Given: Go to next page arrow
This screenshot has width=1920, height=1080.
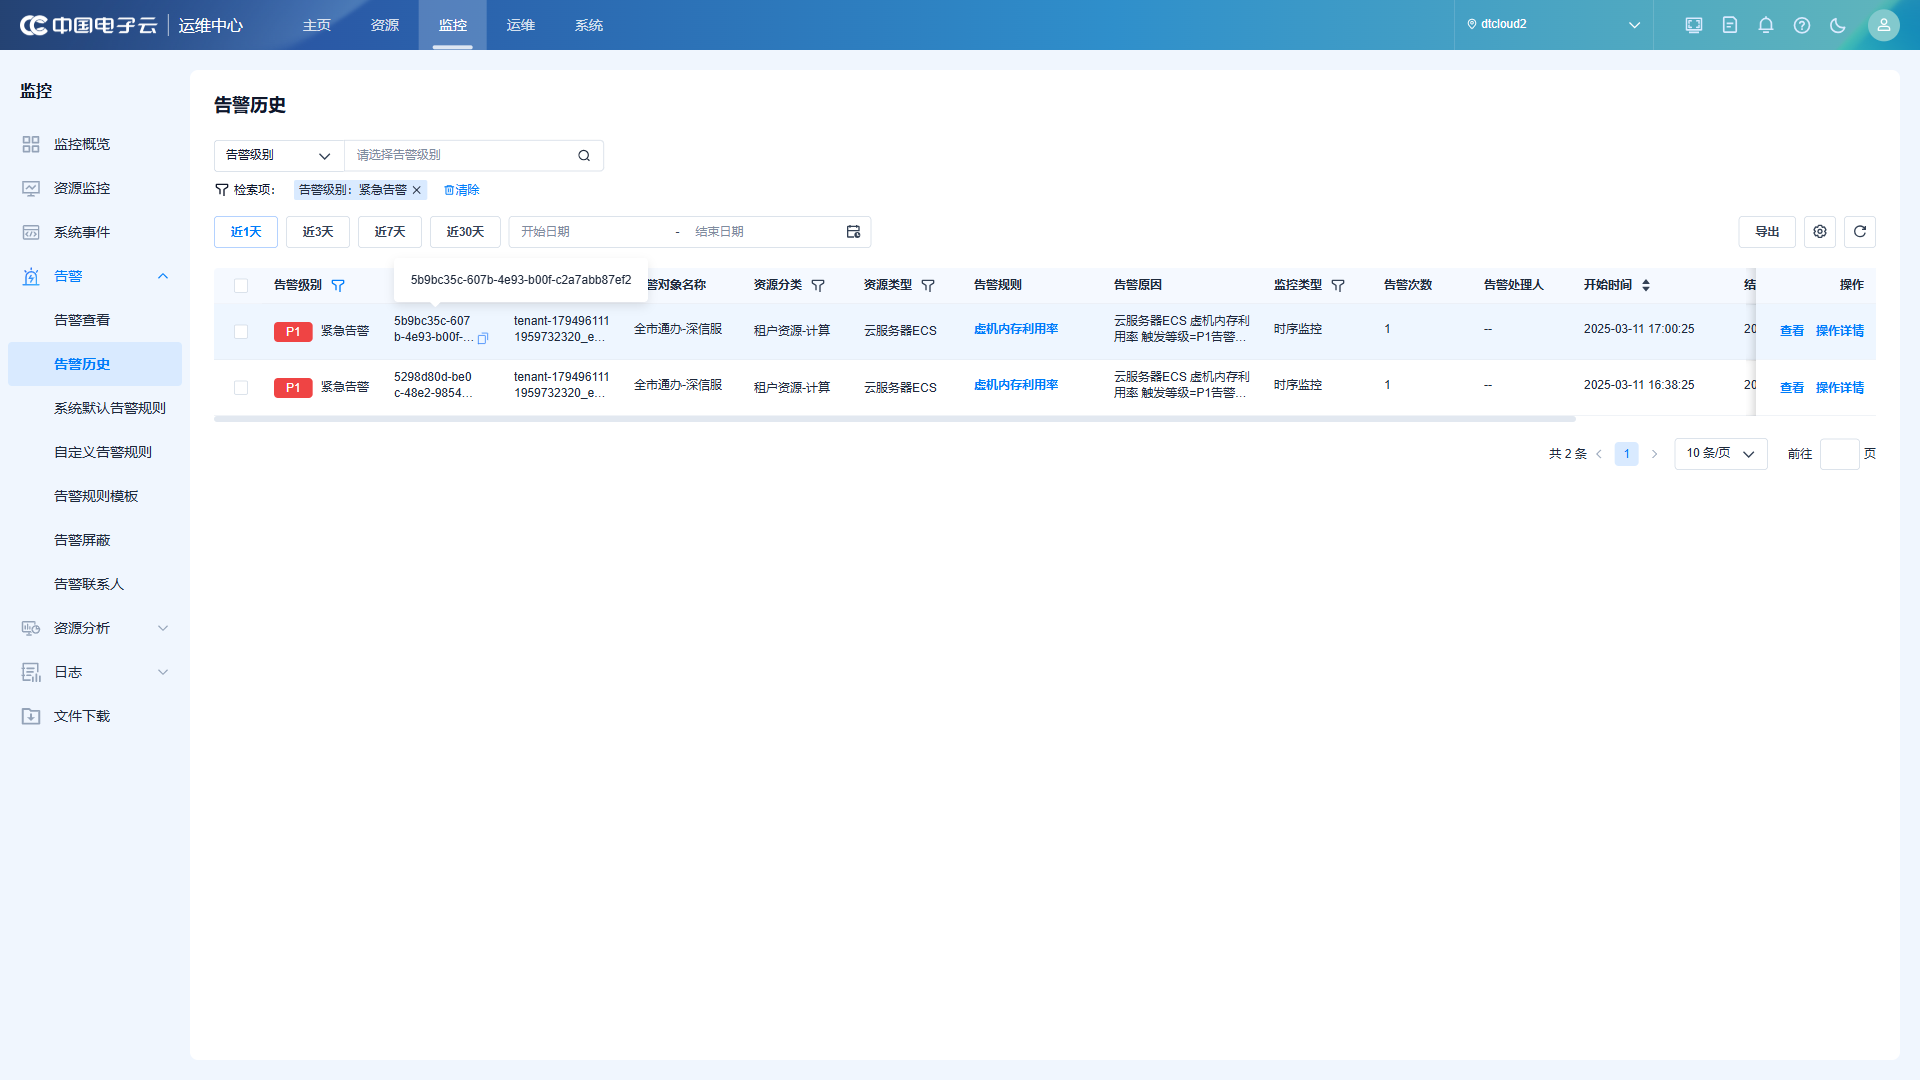Looking at the screenshot, I should [x=1654, y=454].
